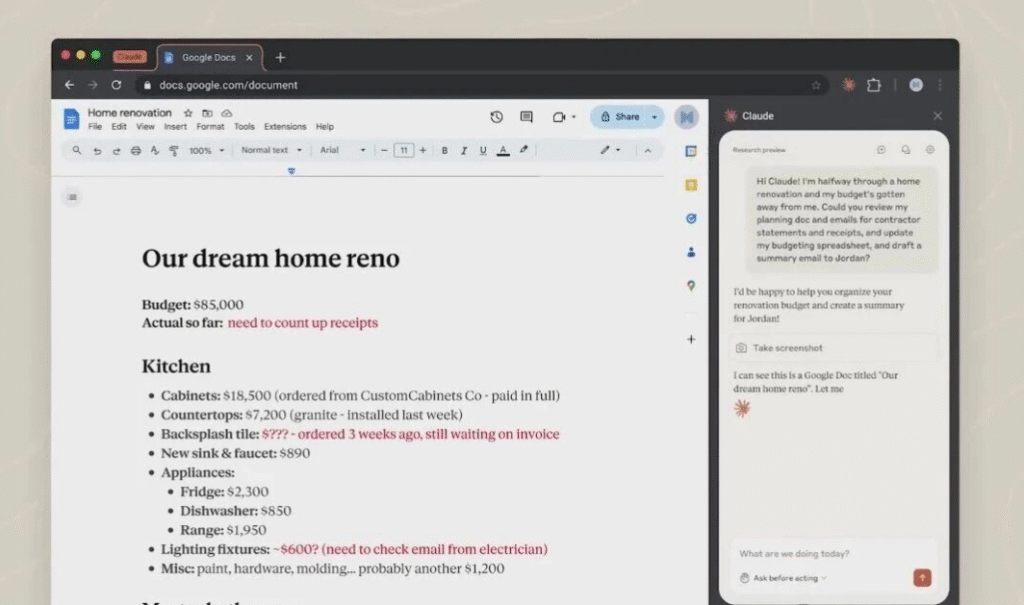Screen dimensions: 1024x605
Task: Open the Arial font dropdown
Action: 342,151
